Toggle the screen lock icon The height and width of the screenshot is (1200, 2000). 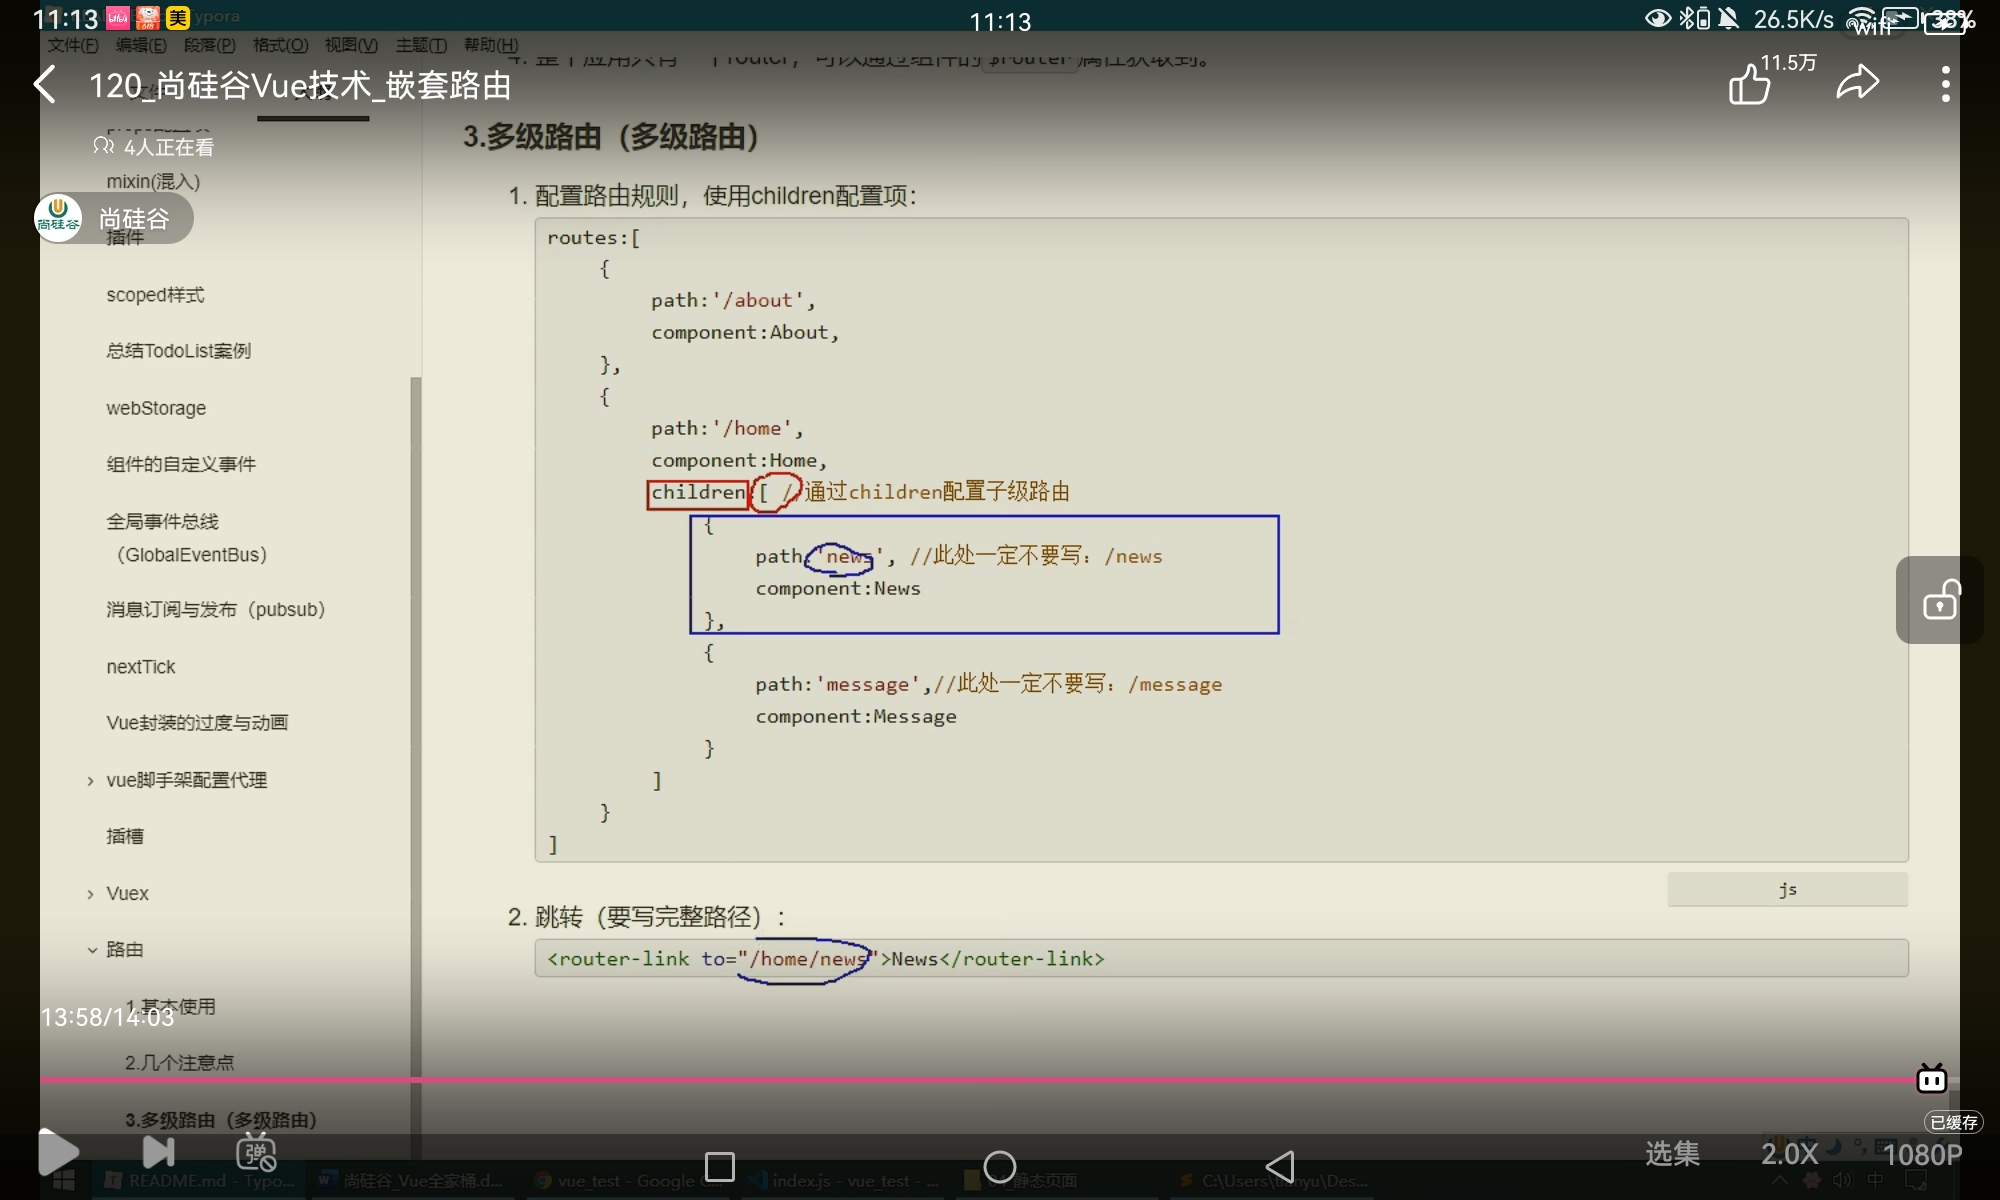[1940, 600]
